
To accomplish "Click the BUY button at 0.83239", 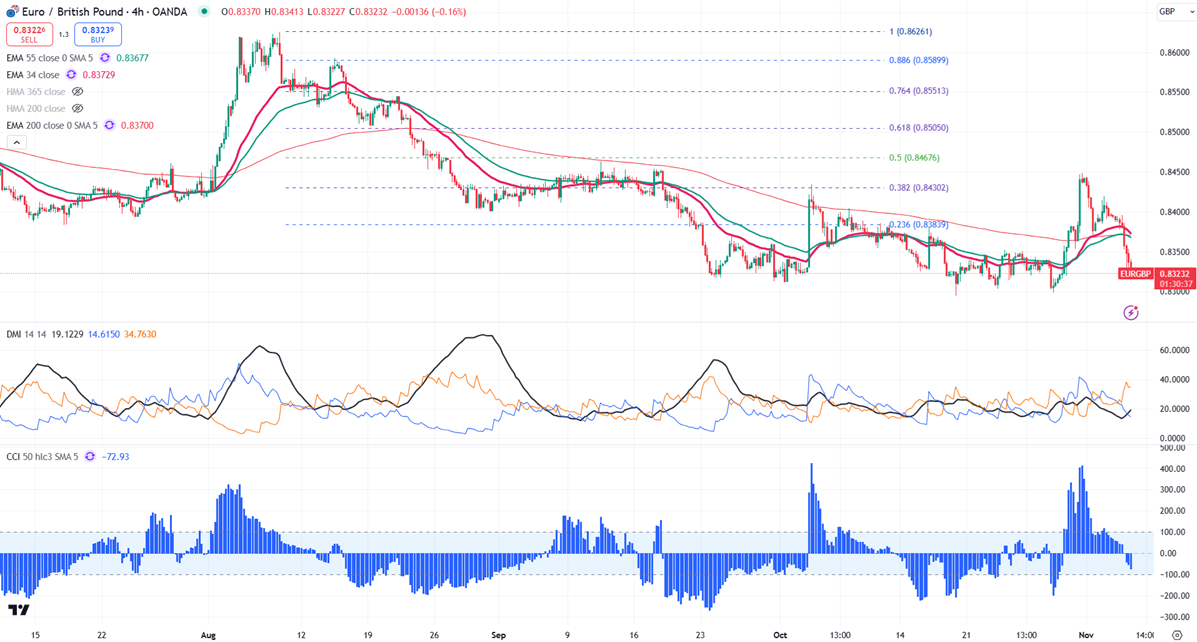I will (x=98, y=34).
